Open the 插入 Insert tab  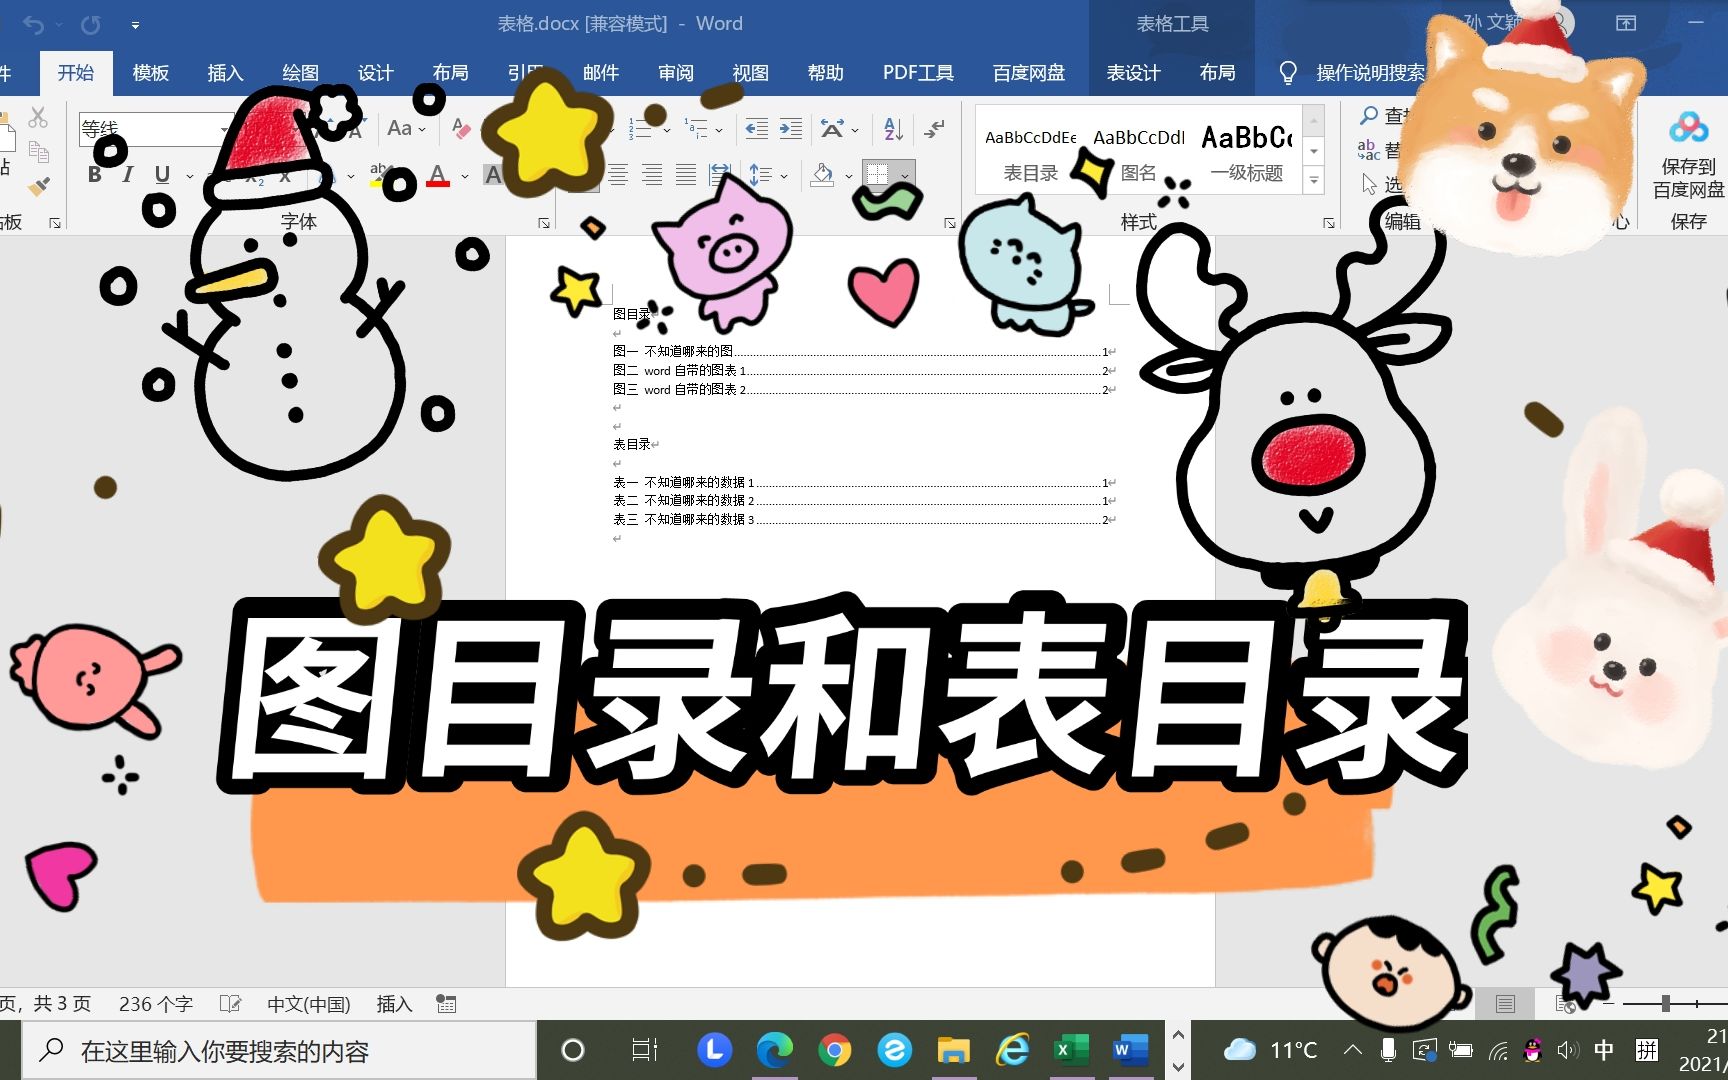(x=225, y=73)
